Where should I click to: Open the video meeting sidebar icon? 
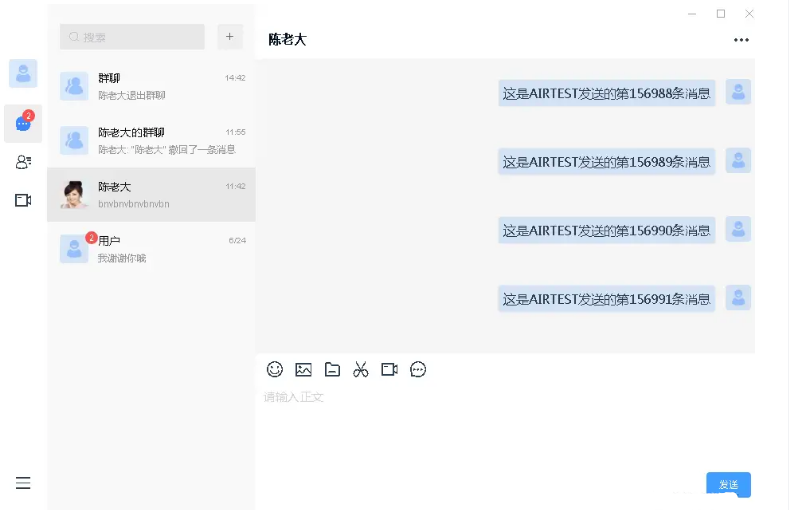[23, 200]
